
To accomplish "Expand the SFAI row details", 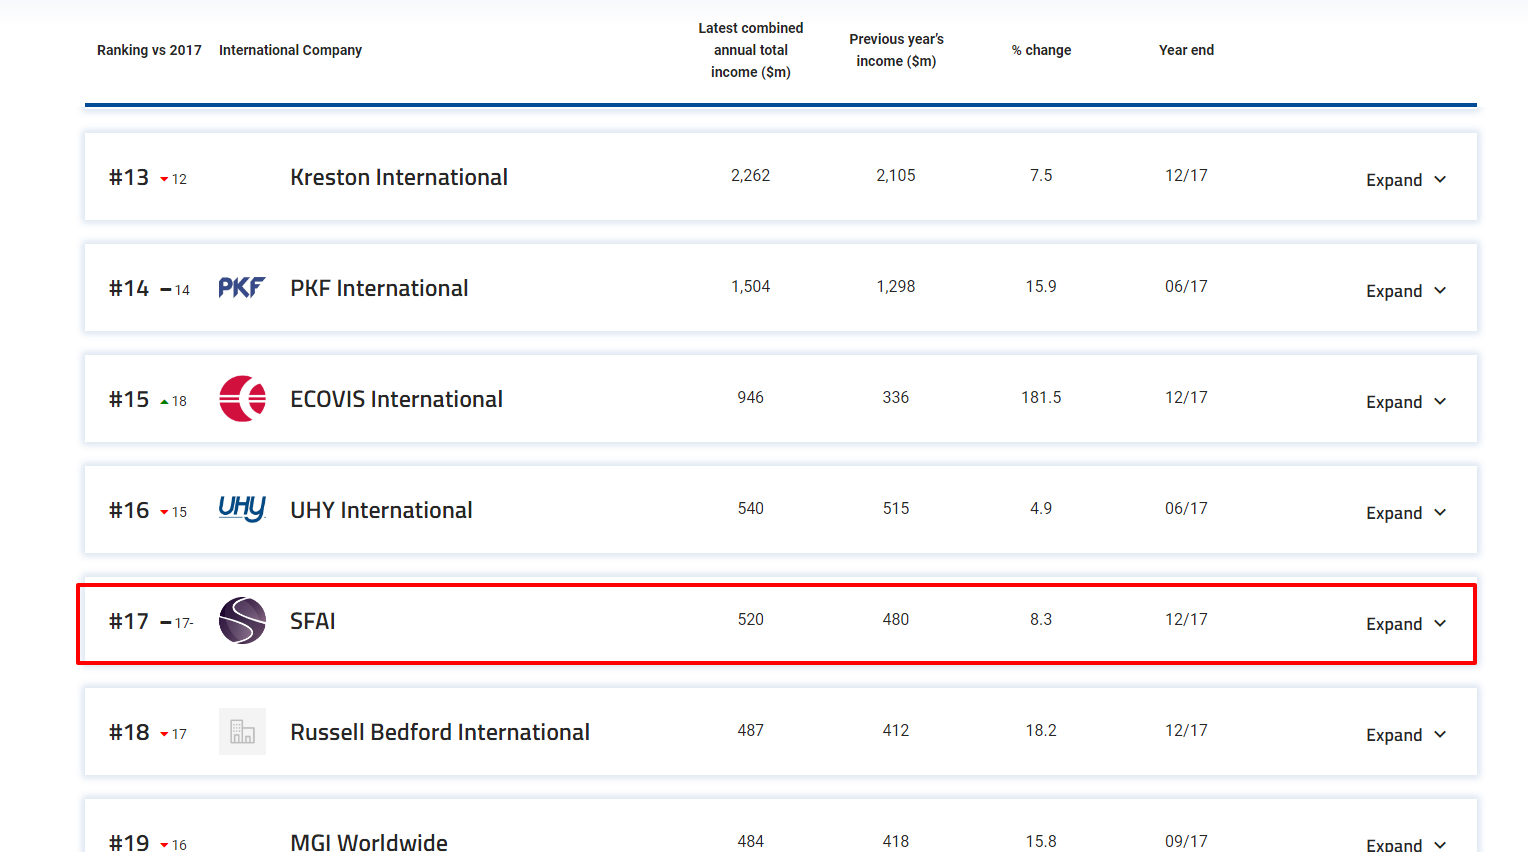I will [x=1406, y=624].
